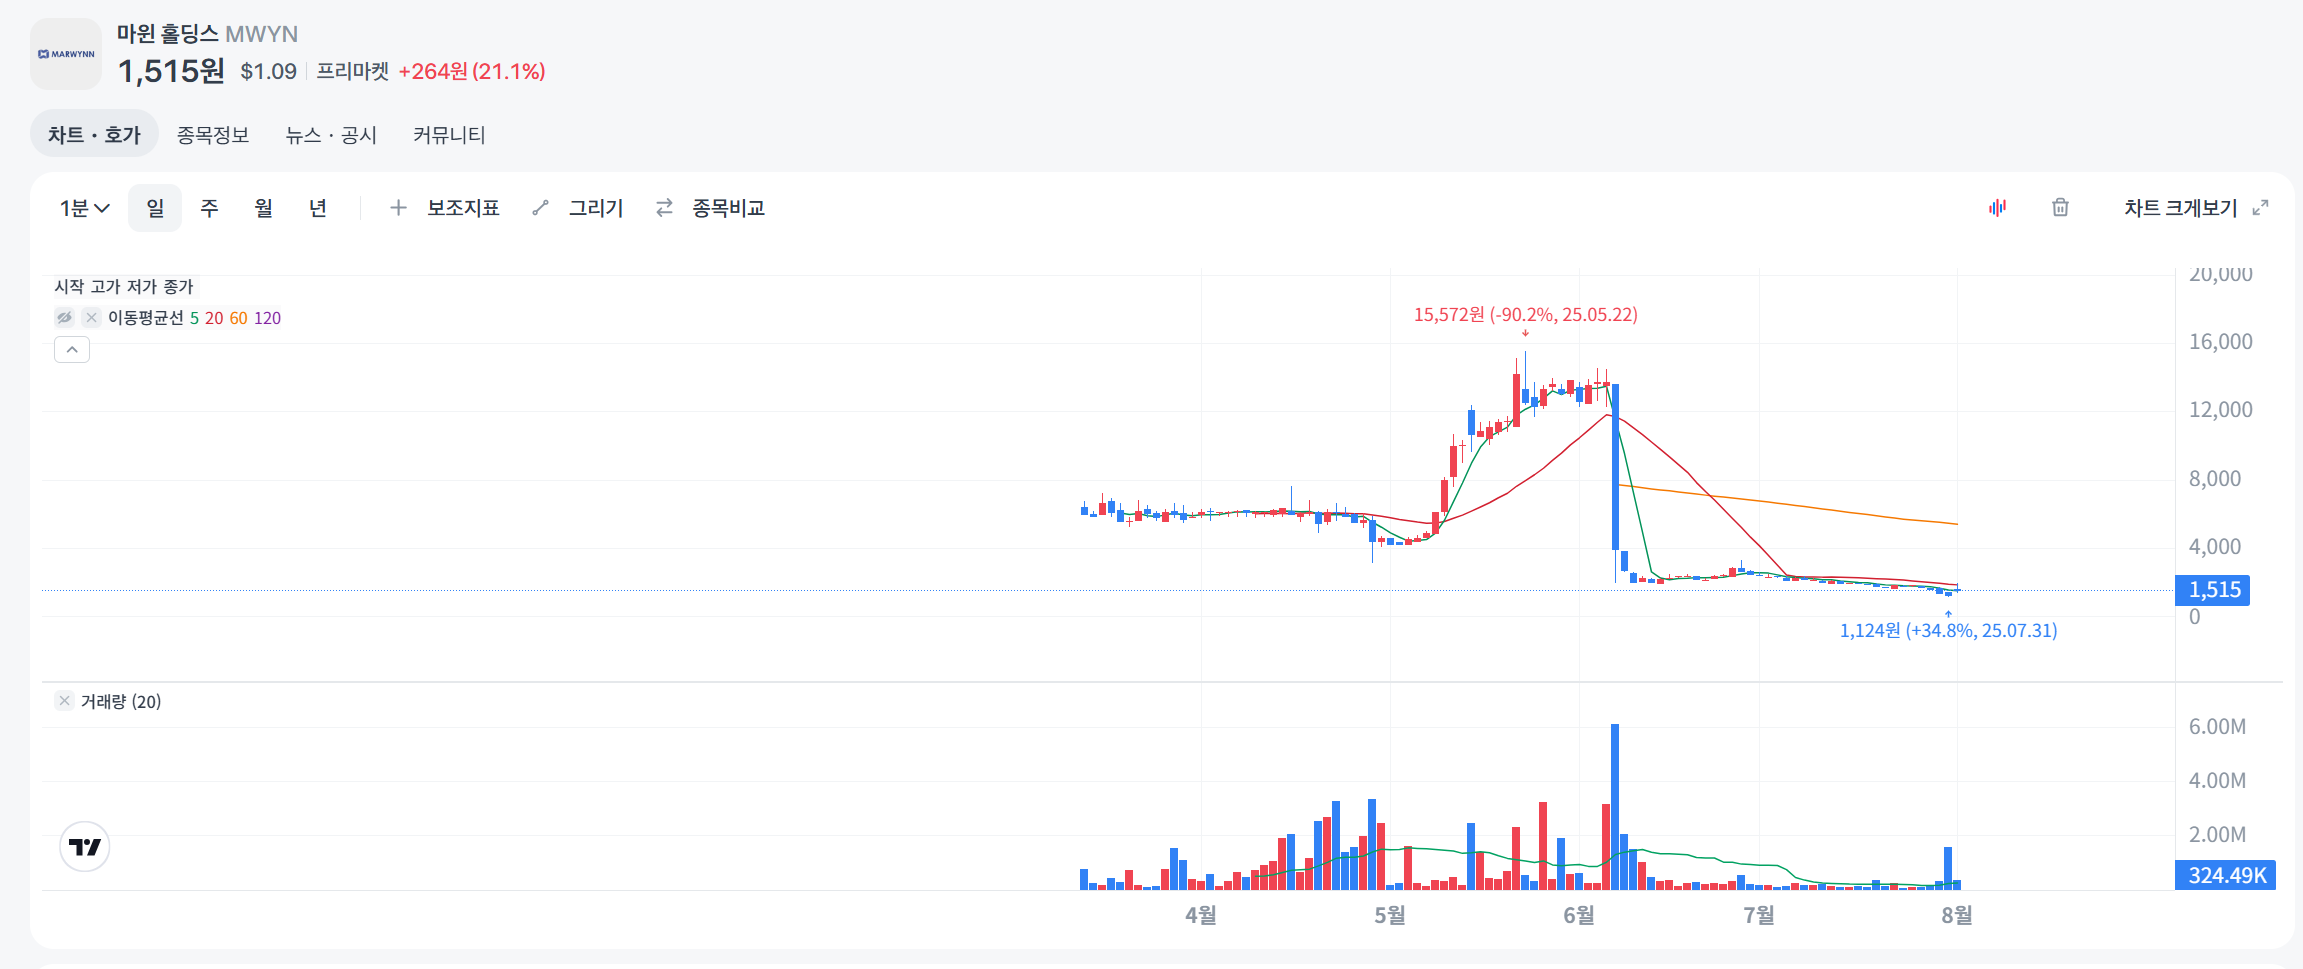Select the 월 monthly chart period

(263, 208)
